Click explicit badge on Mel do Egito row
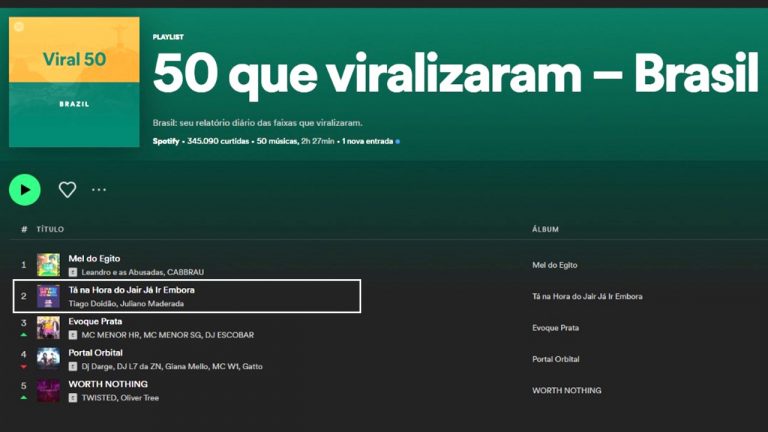 pyautogui.click(x=73, y=272)
